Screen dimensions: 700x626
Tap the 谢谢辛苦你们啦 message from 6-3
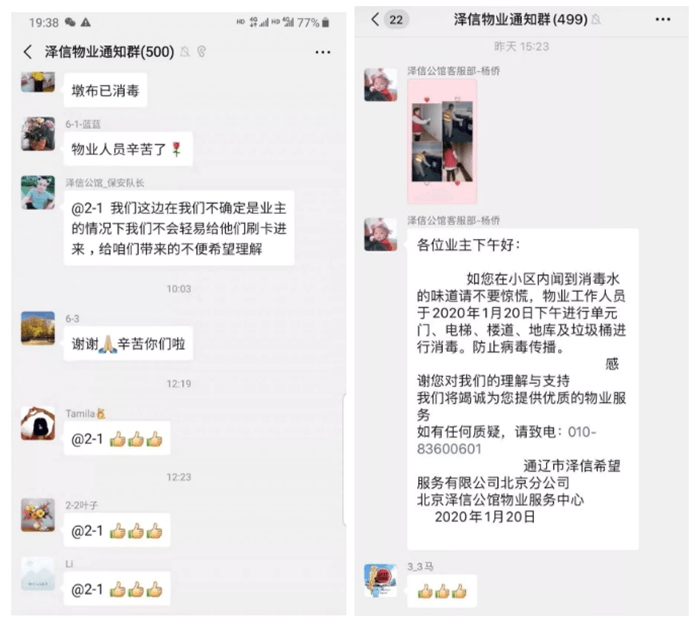coord(128,343)
